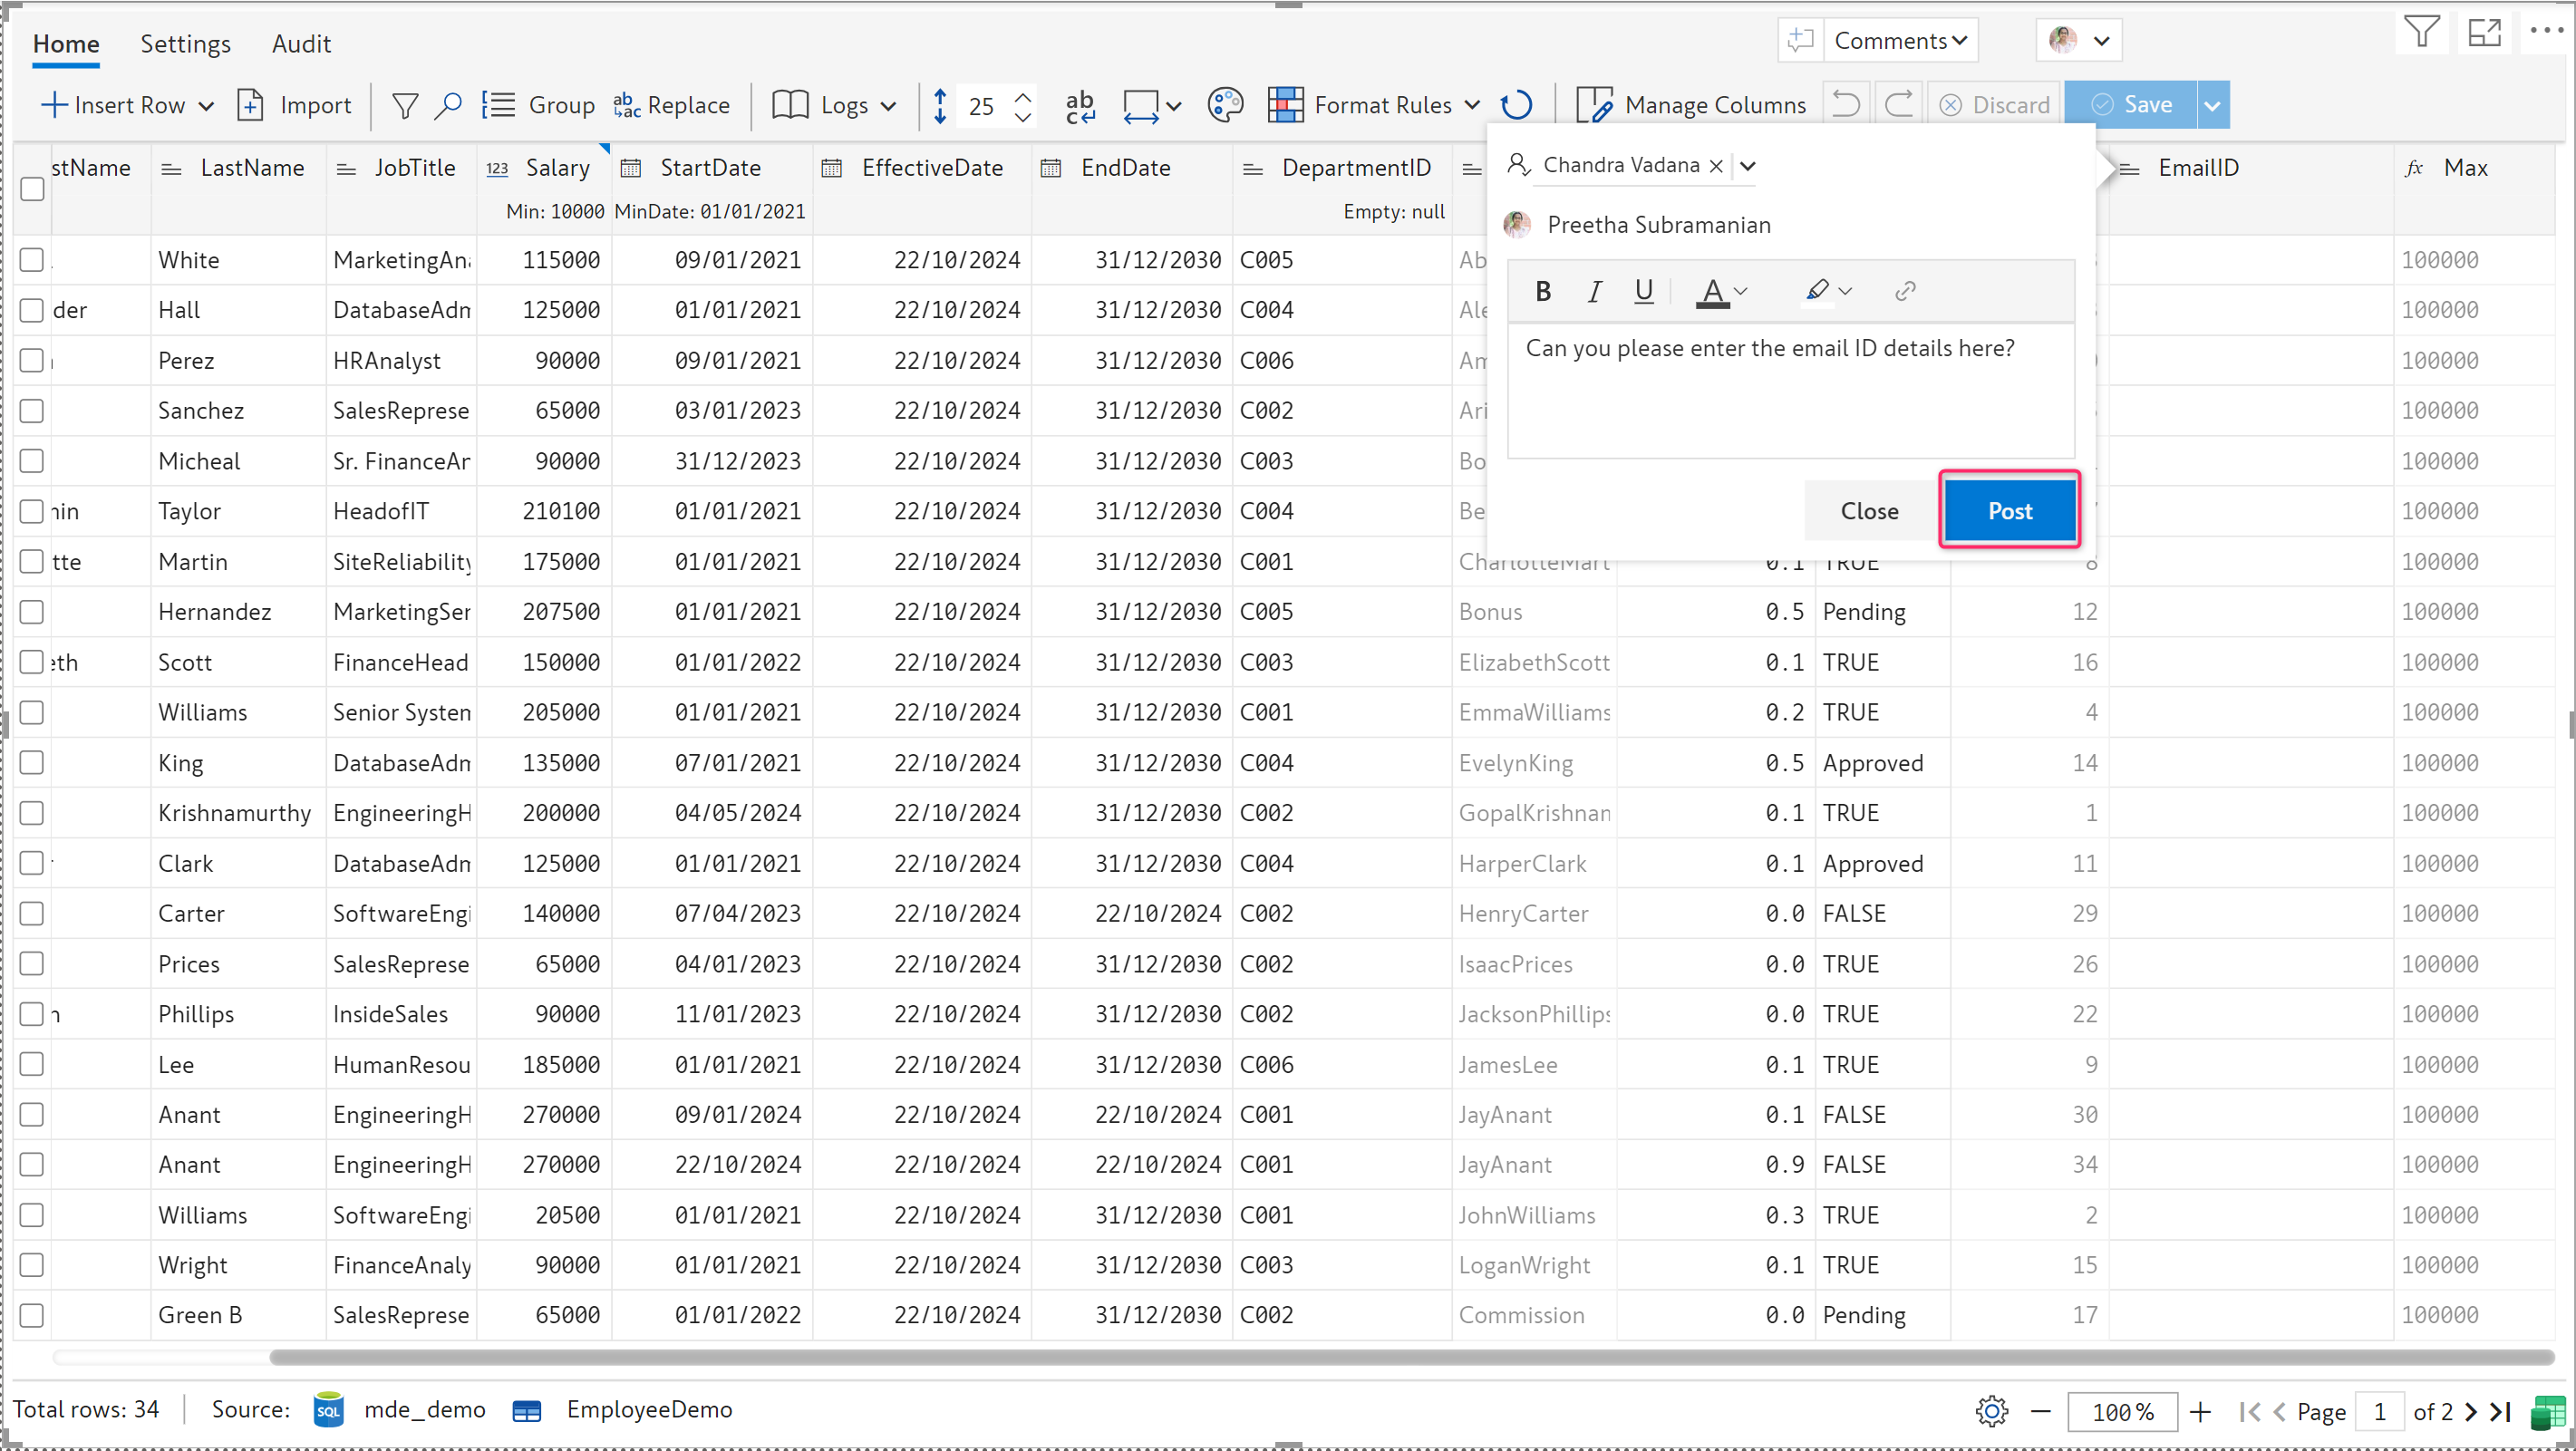Open the settings gear in status bar
This screenshot has height=1451, width=2576.
point(1991,1411)
